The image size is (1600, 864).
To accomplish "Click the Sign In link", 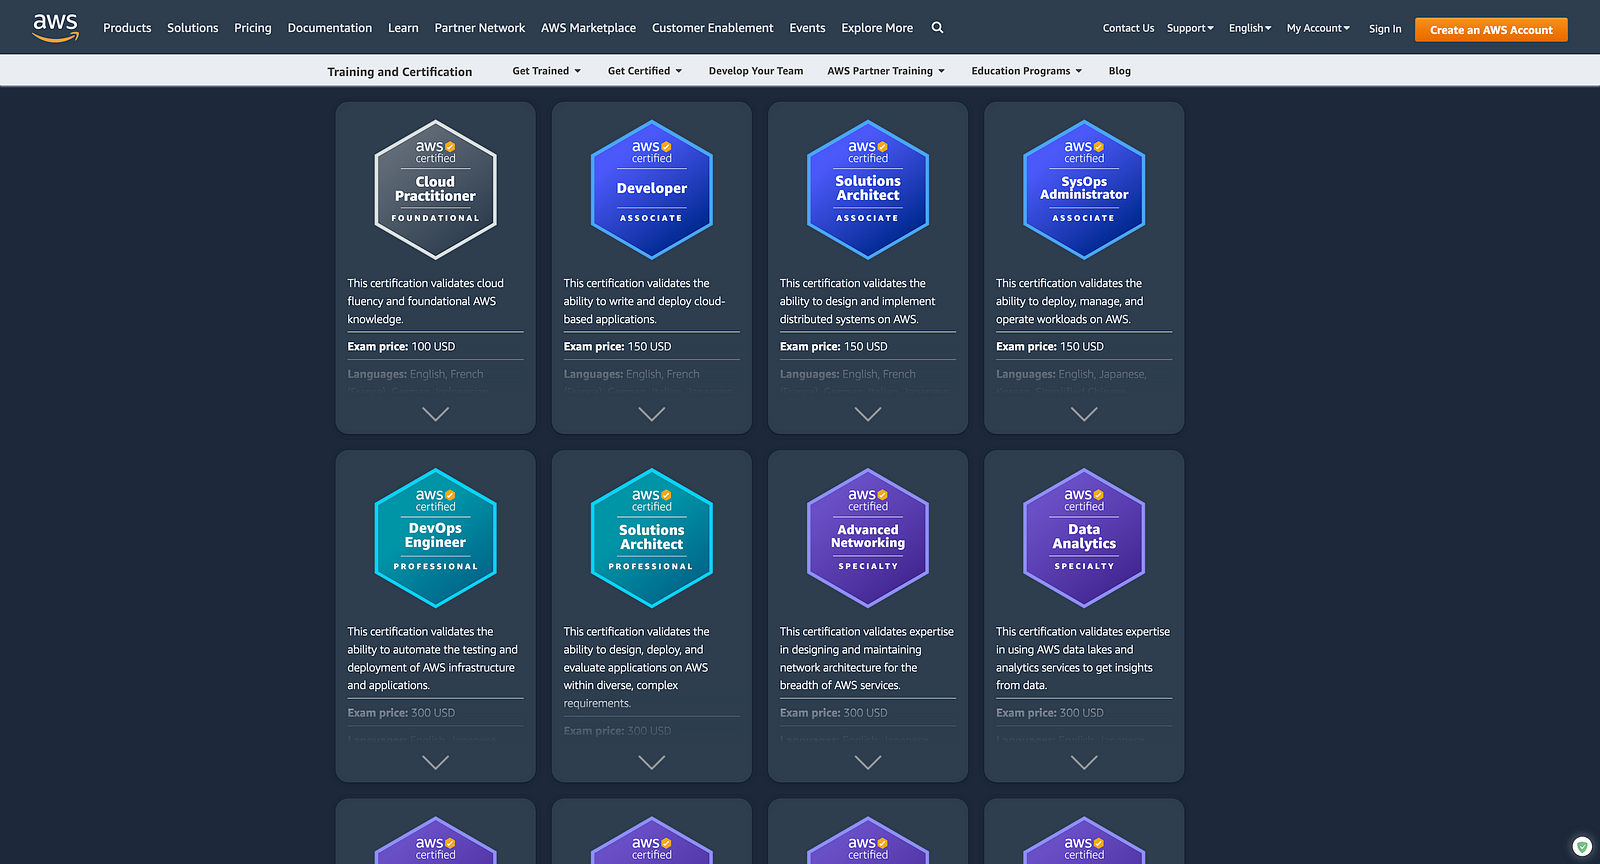I will [x=1385, y=29].
